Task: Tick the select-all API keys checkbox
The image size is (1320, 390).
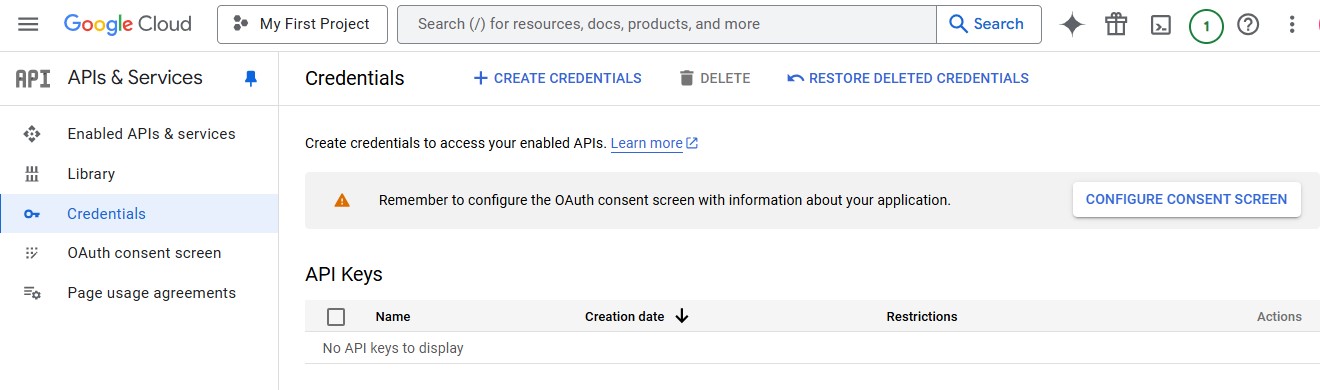Action: point(336,317)
